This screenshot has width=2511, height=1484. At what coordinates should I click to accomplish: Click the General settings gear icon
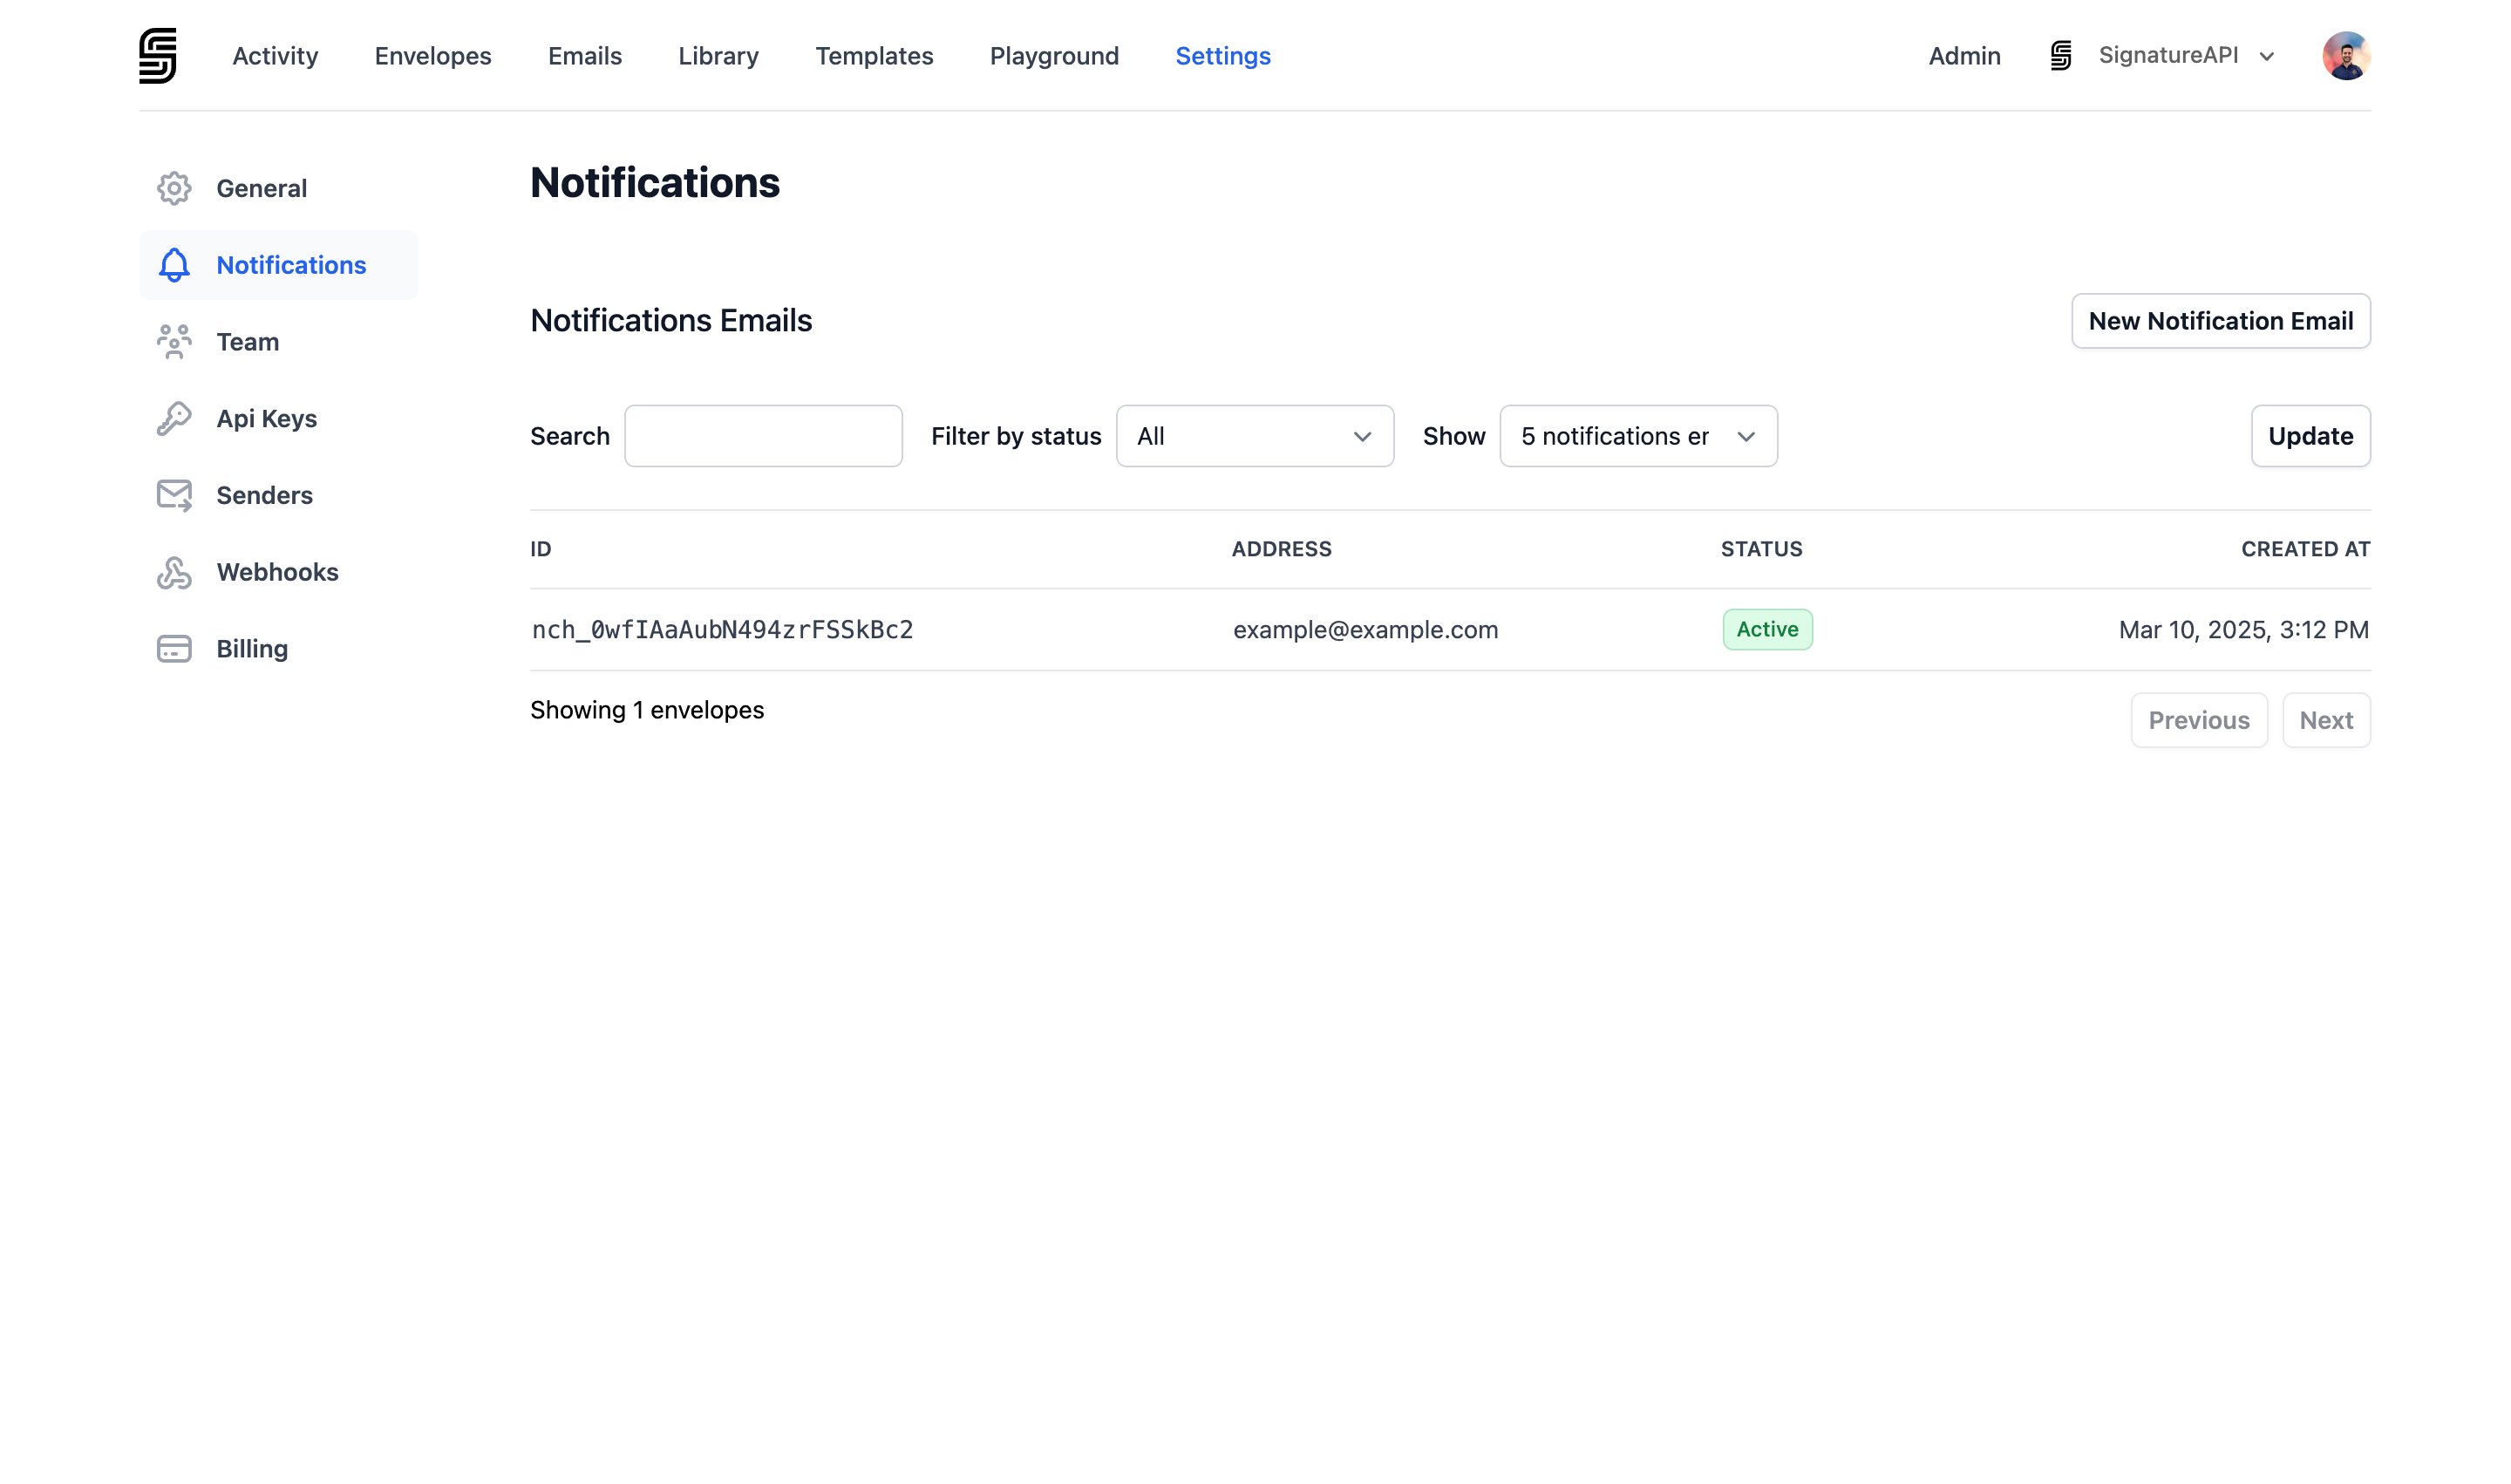(174, 188)
